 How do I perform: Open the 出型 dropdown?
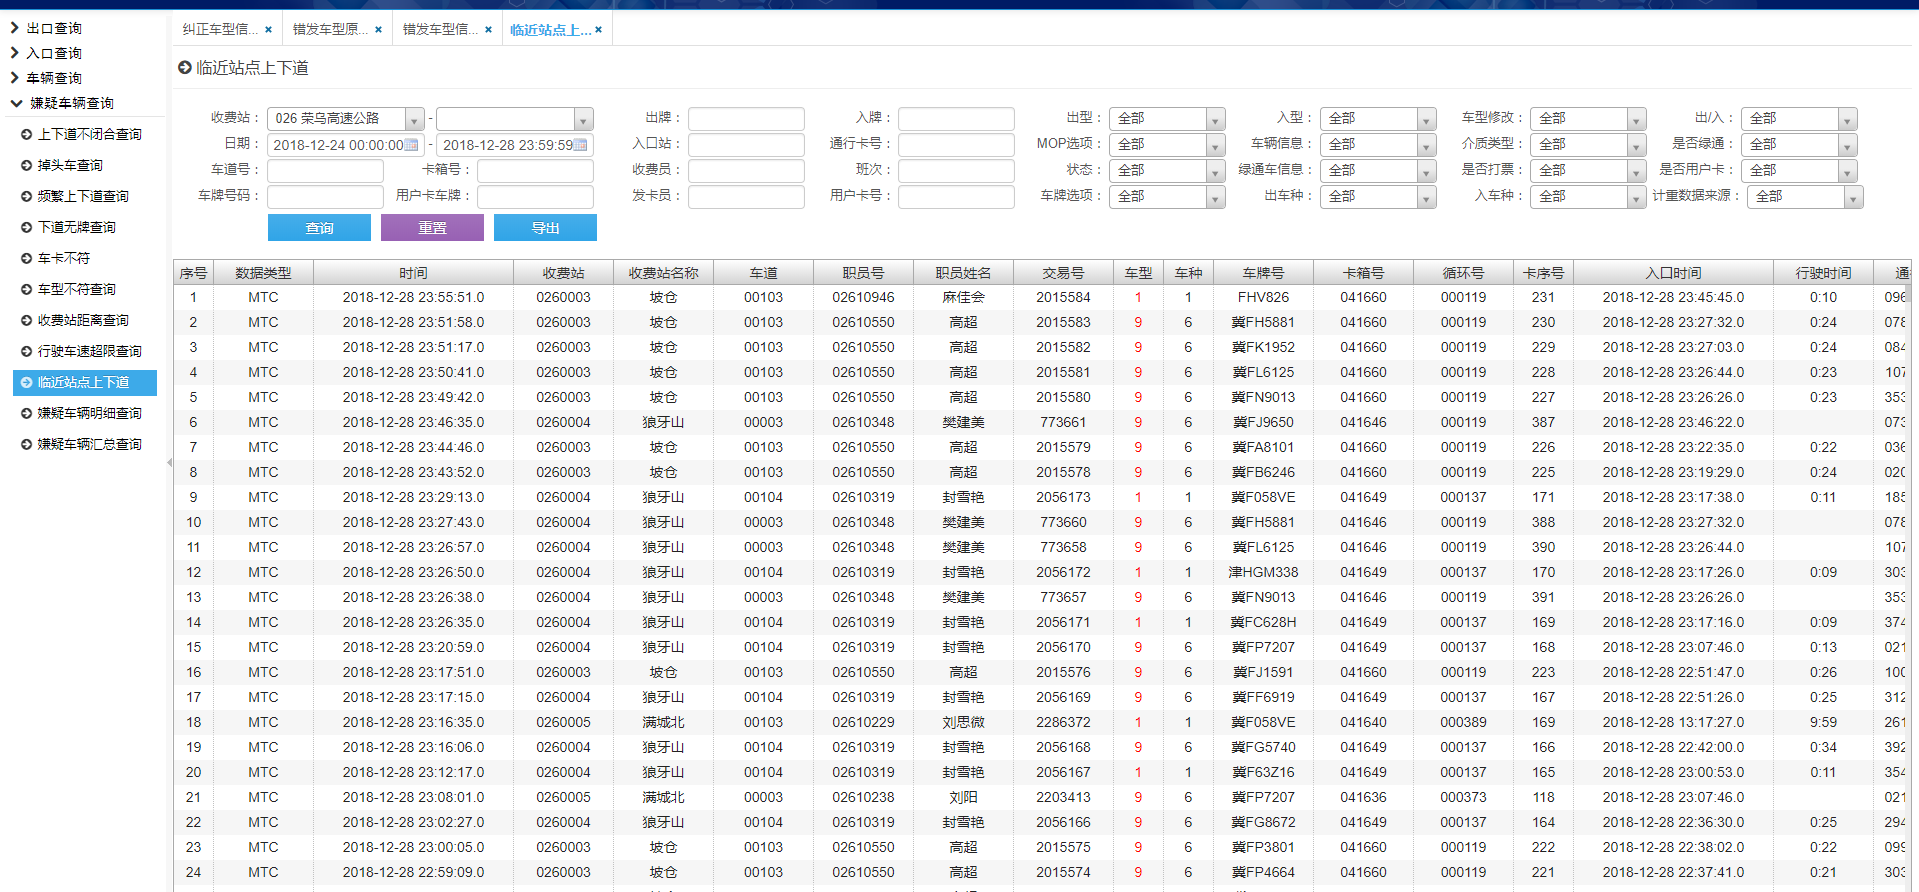(1215, 119)
